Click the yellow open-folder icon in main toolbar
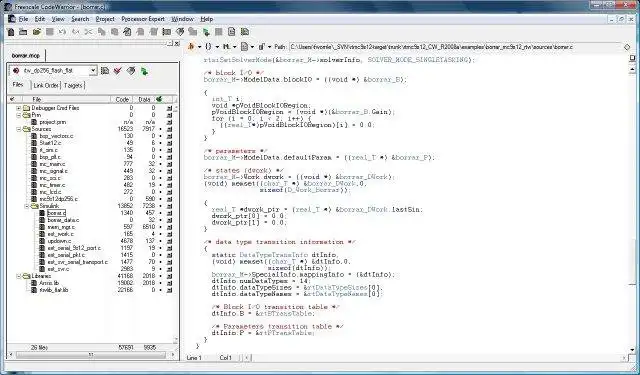The width and height of the screenshot is (640, 375). pos(37,32)
